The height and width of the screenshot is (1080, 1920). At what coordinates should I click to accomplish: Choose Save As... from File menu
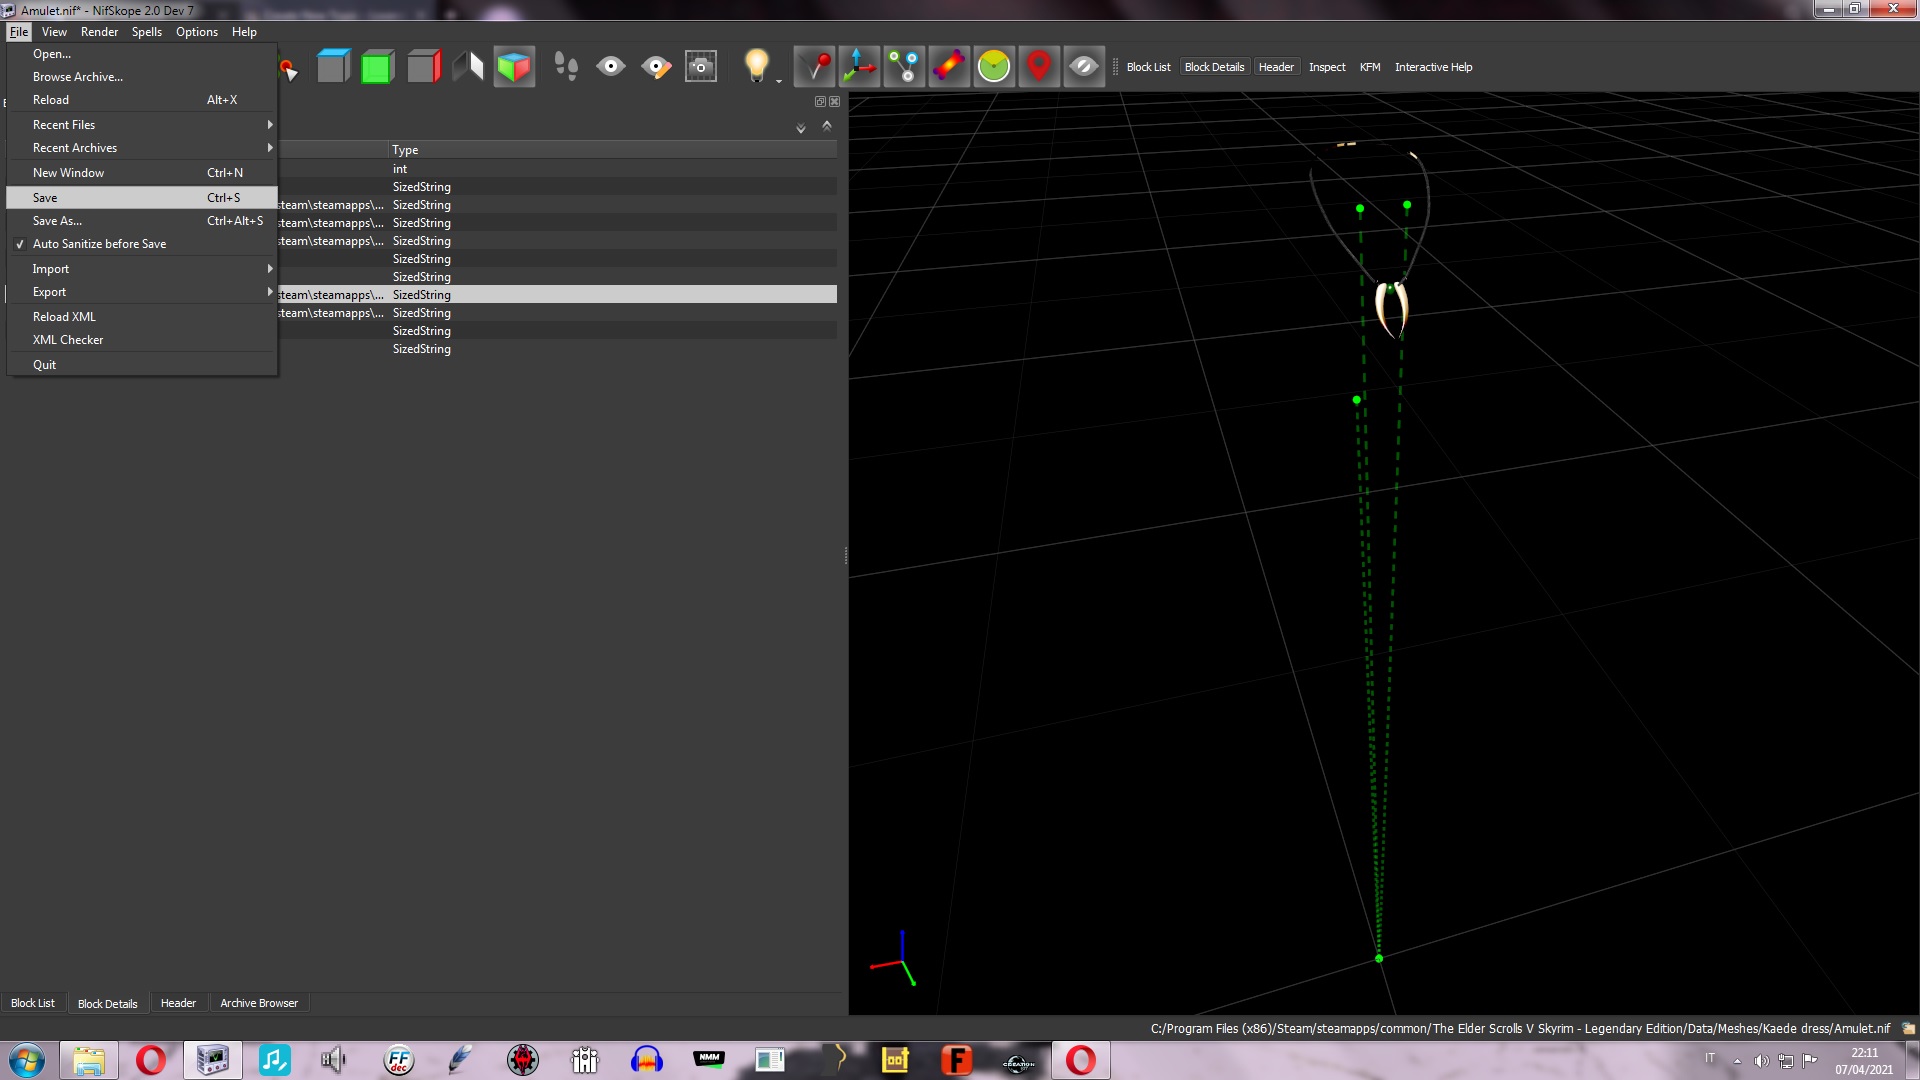[x=142, y=221]
